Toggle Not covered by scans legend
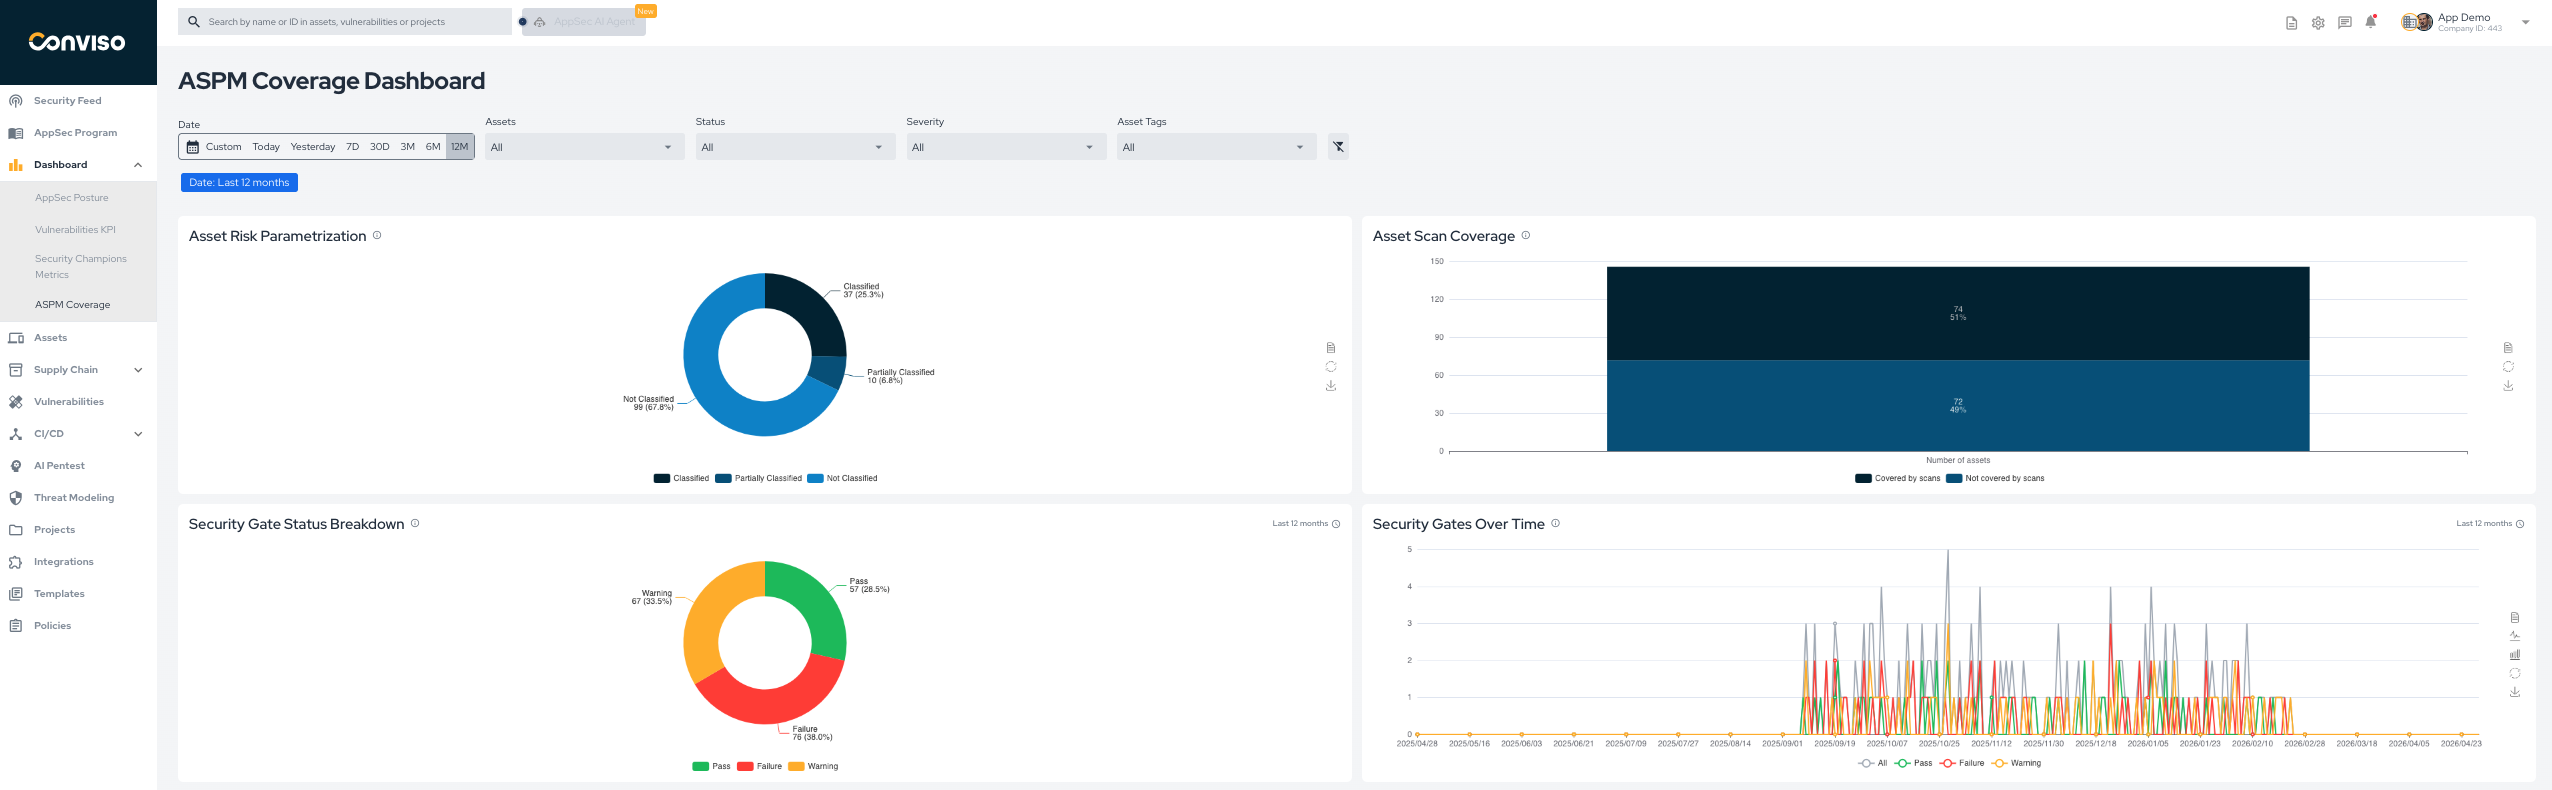 pos(1995,478)
